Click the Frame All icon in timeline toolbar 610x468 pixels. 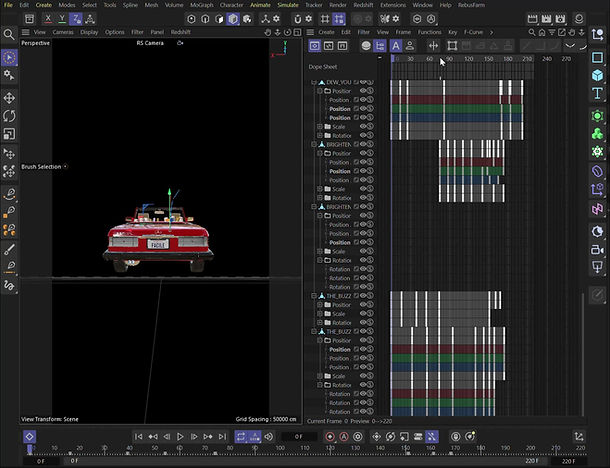click(452, 45)
